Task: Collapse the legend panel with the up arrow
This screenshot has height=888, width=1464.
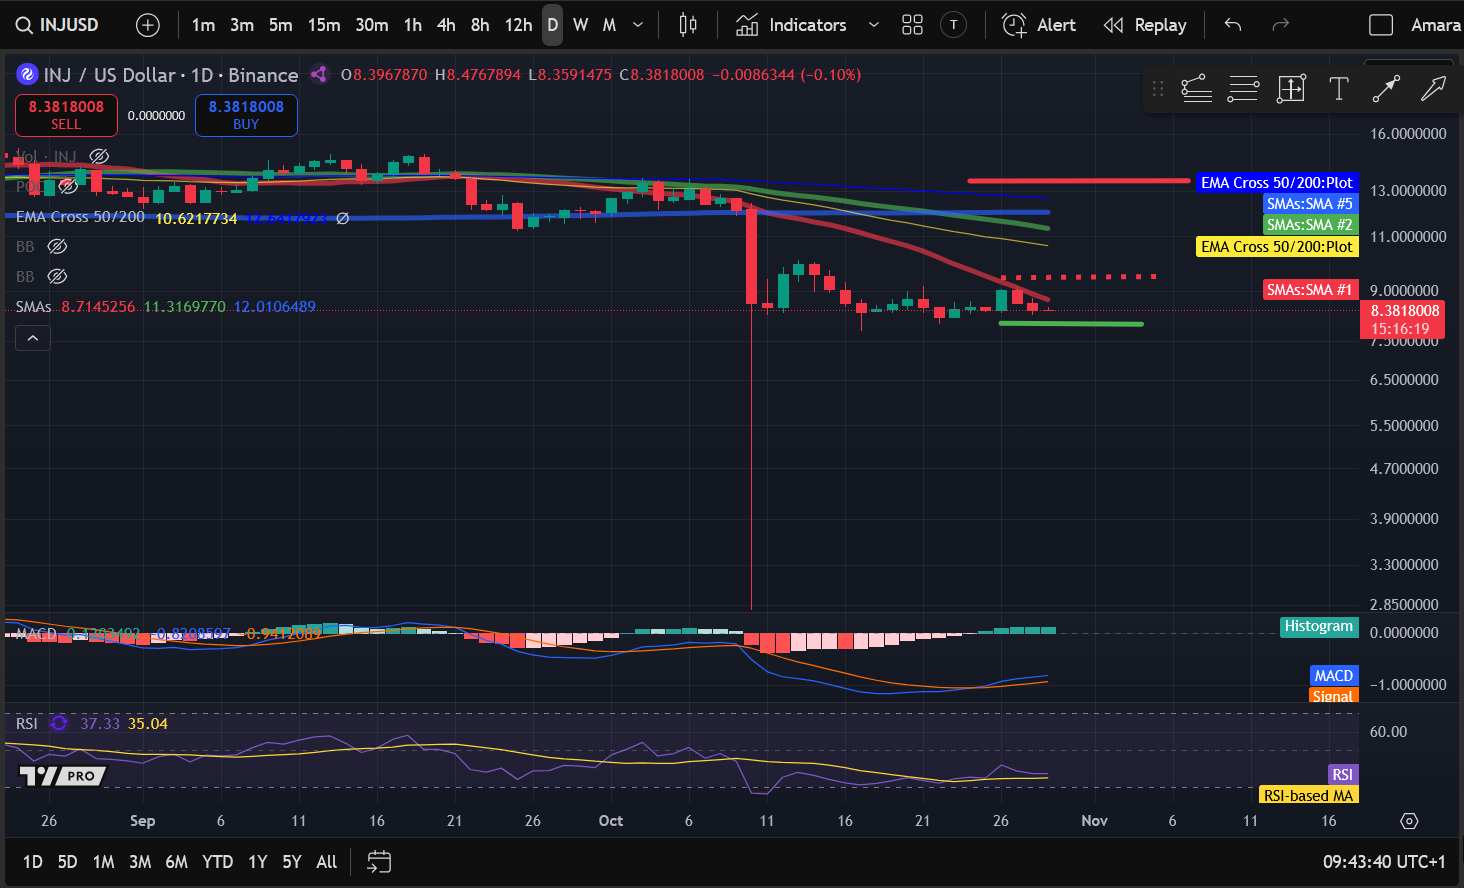Action: (33, 337)
